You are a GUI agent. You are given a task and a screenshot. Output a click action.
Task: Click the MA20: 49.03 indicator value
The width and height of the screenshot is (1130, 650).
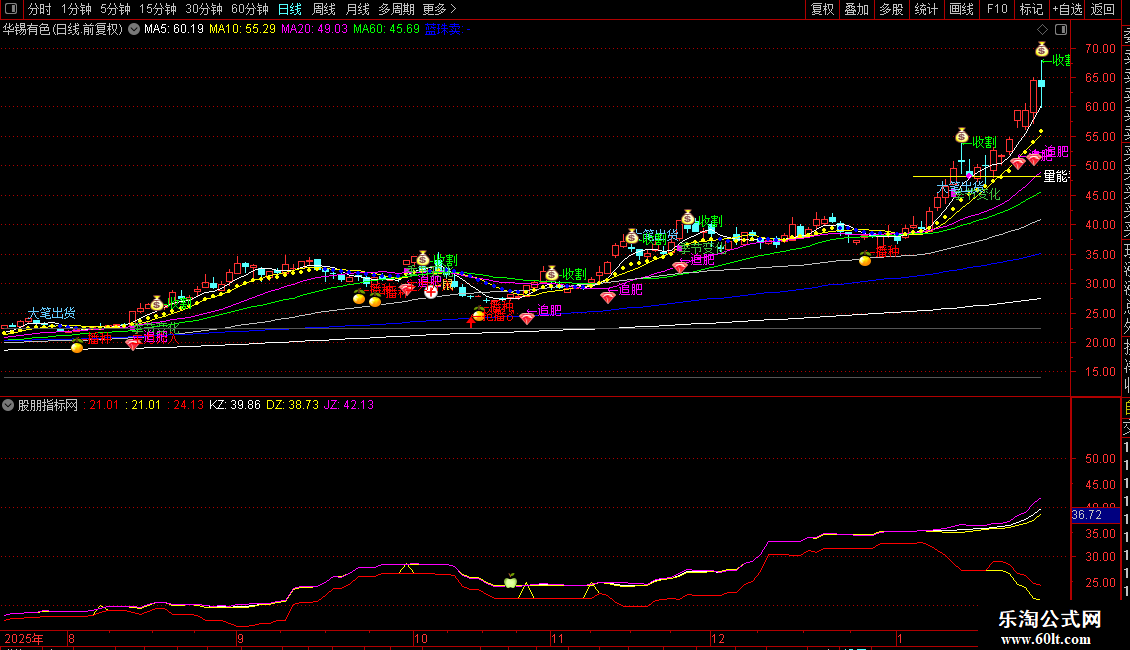click(314, 30)
